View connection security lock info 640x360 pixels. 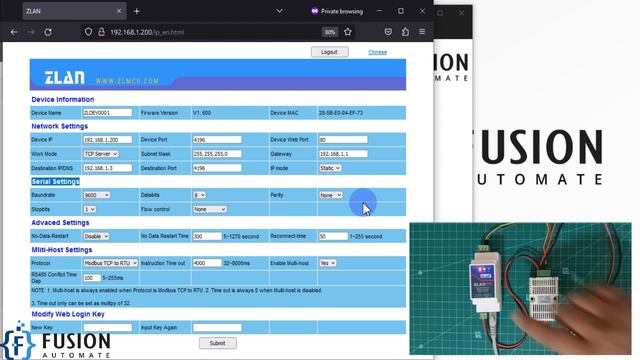[x=101, y=32]
